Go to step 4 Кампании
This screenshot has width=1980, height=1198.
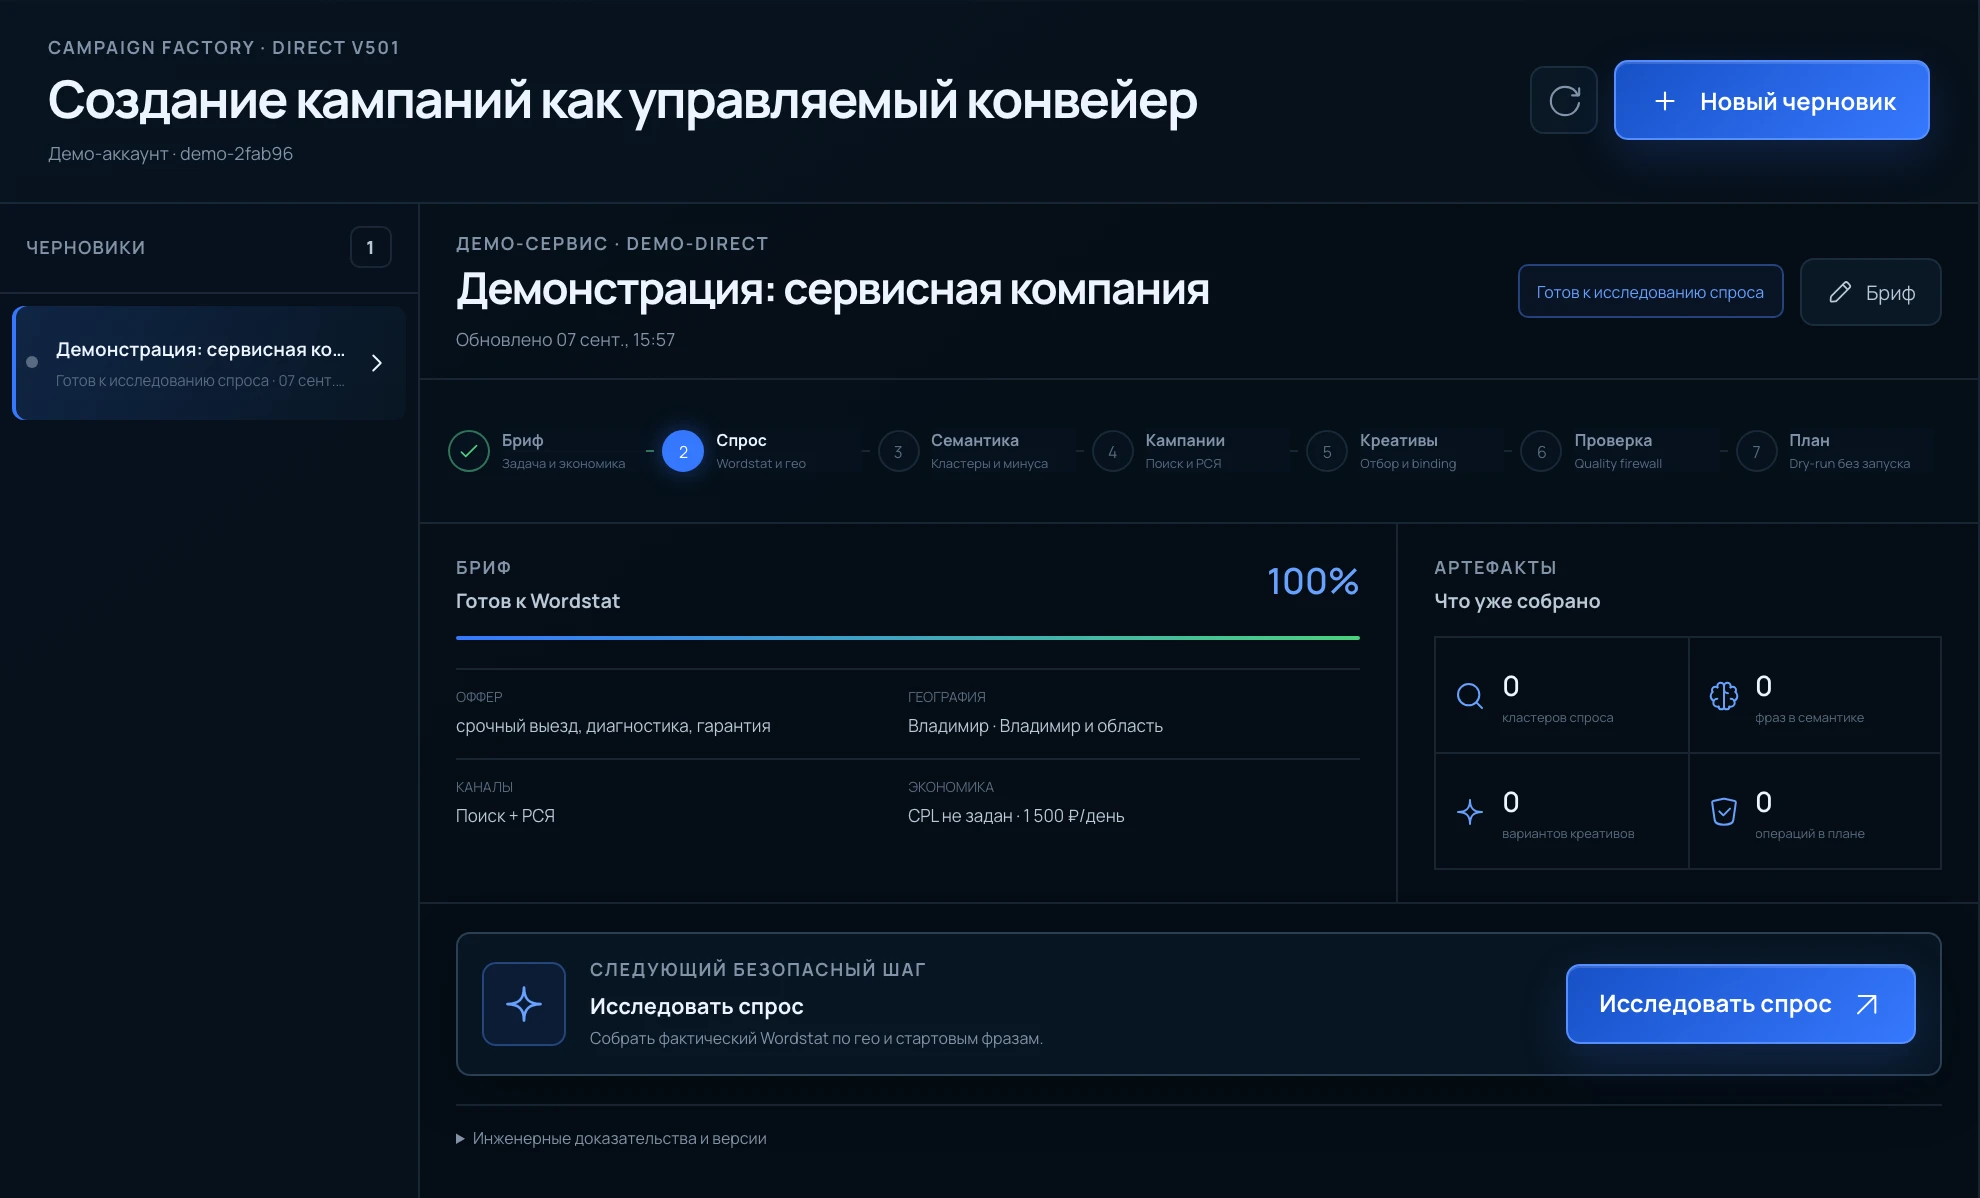pos(1160,451)
